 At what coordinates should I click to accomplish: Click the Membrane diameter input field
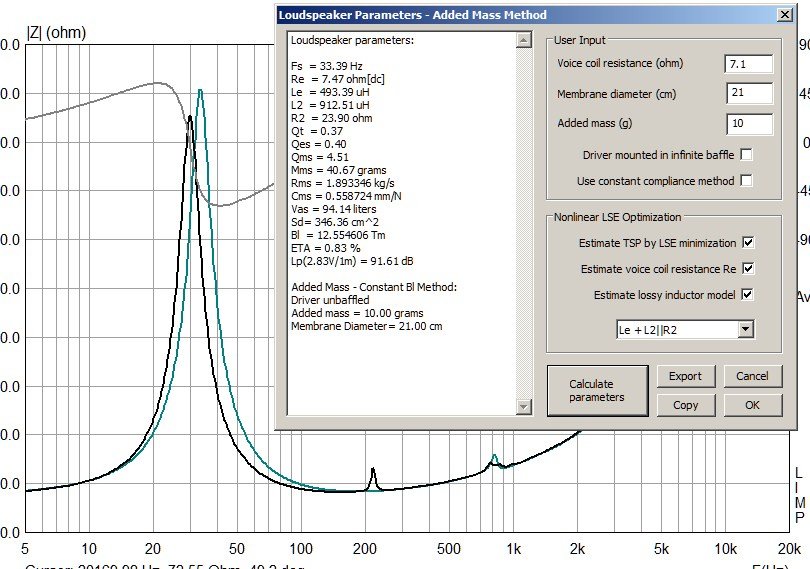click(x=749, y=93)
